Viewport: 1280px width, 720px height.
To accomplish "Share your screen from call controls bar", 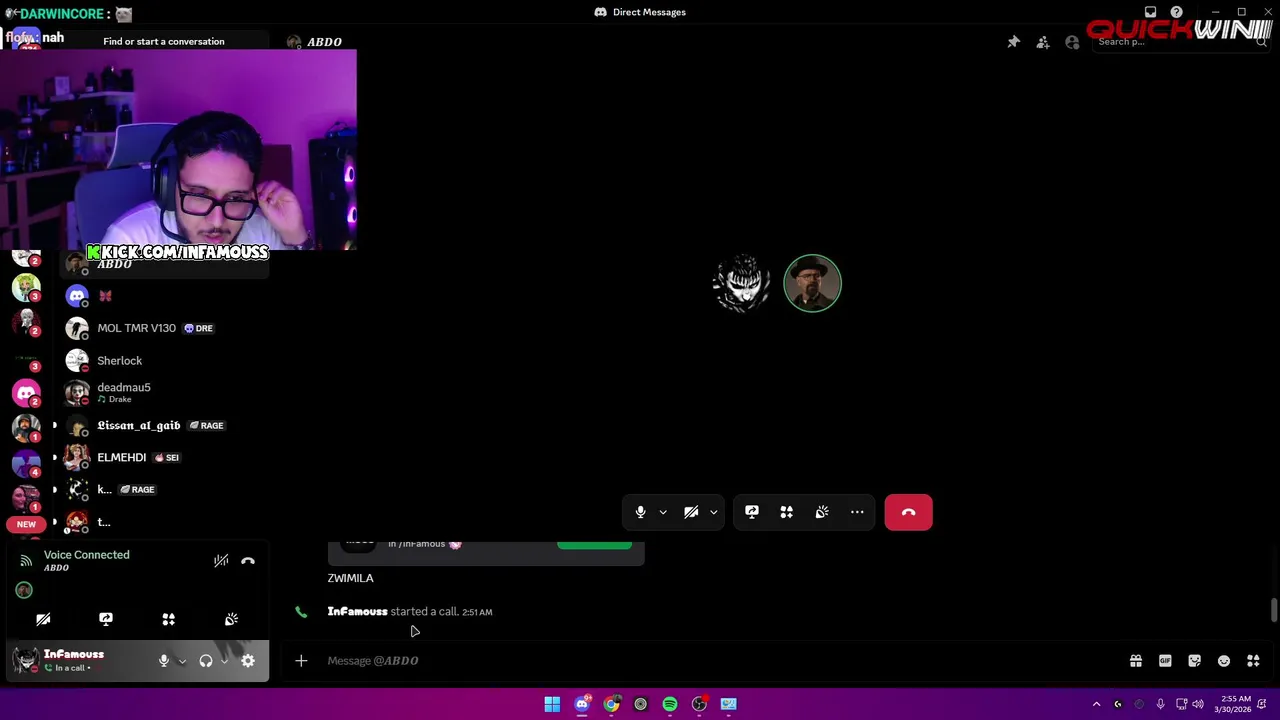I will tap(752, 512).
